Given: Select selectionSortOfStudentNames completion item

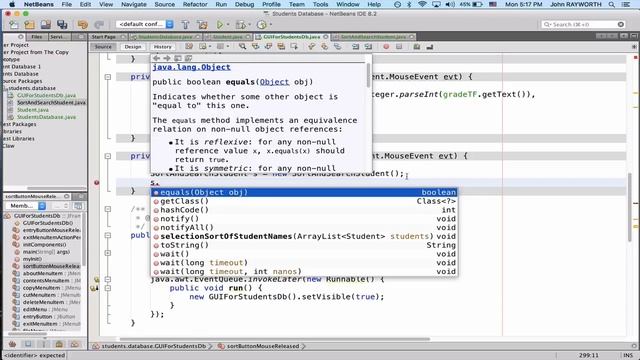Looking at the screenshot, I should [x=304, y=236].
